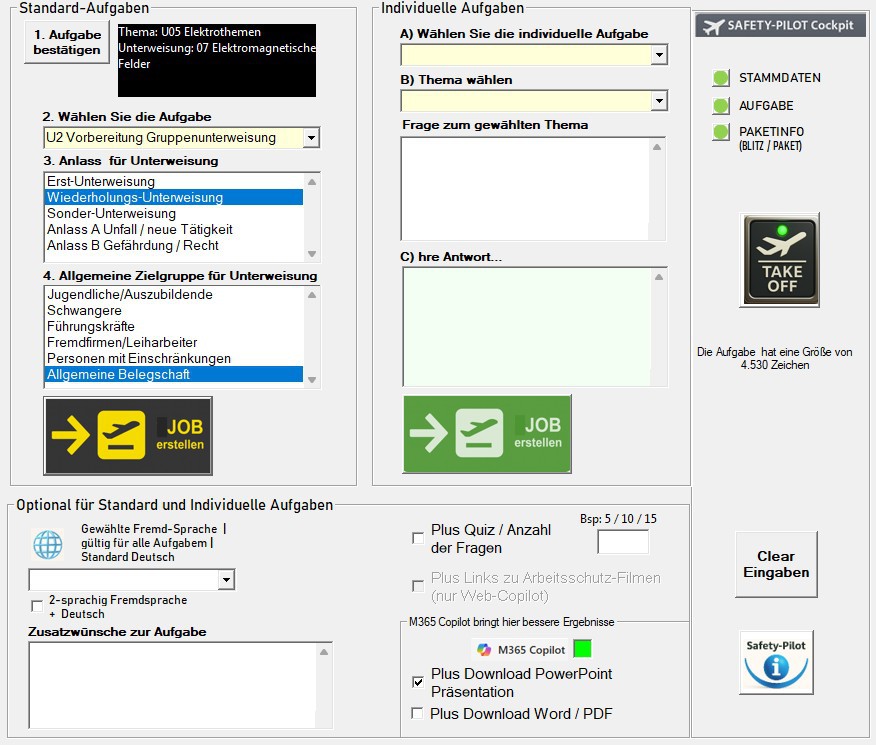The width and height of the screenshot is (876, 745).
Task: Uncheck Plus Download PowerPoint Präsentation
Action: pyautogui.click(x=418, y=682)
